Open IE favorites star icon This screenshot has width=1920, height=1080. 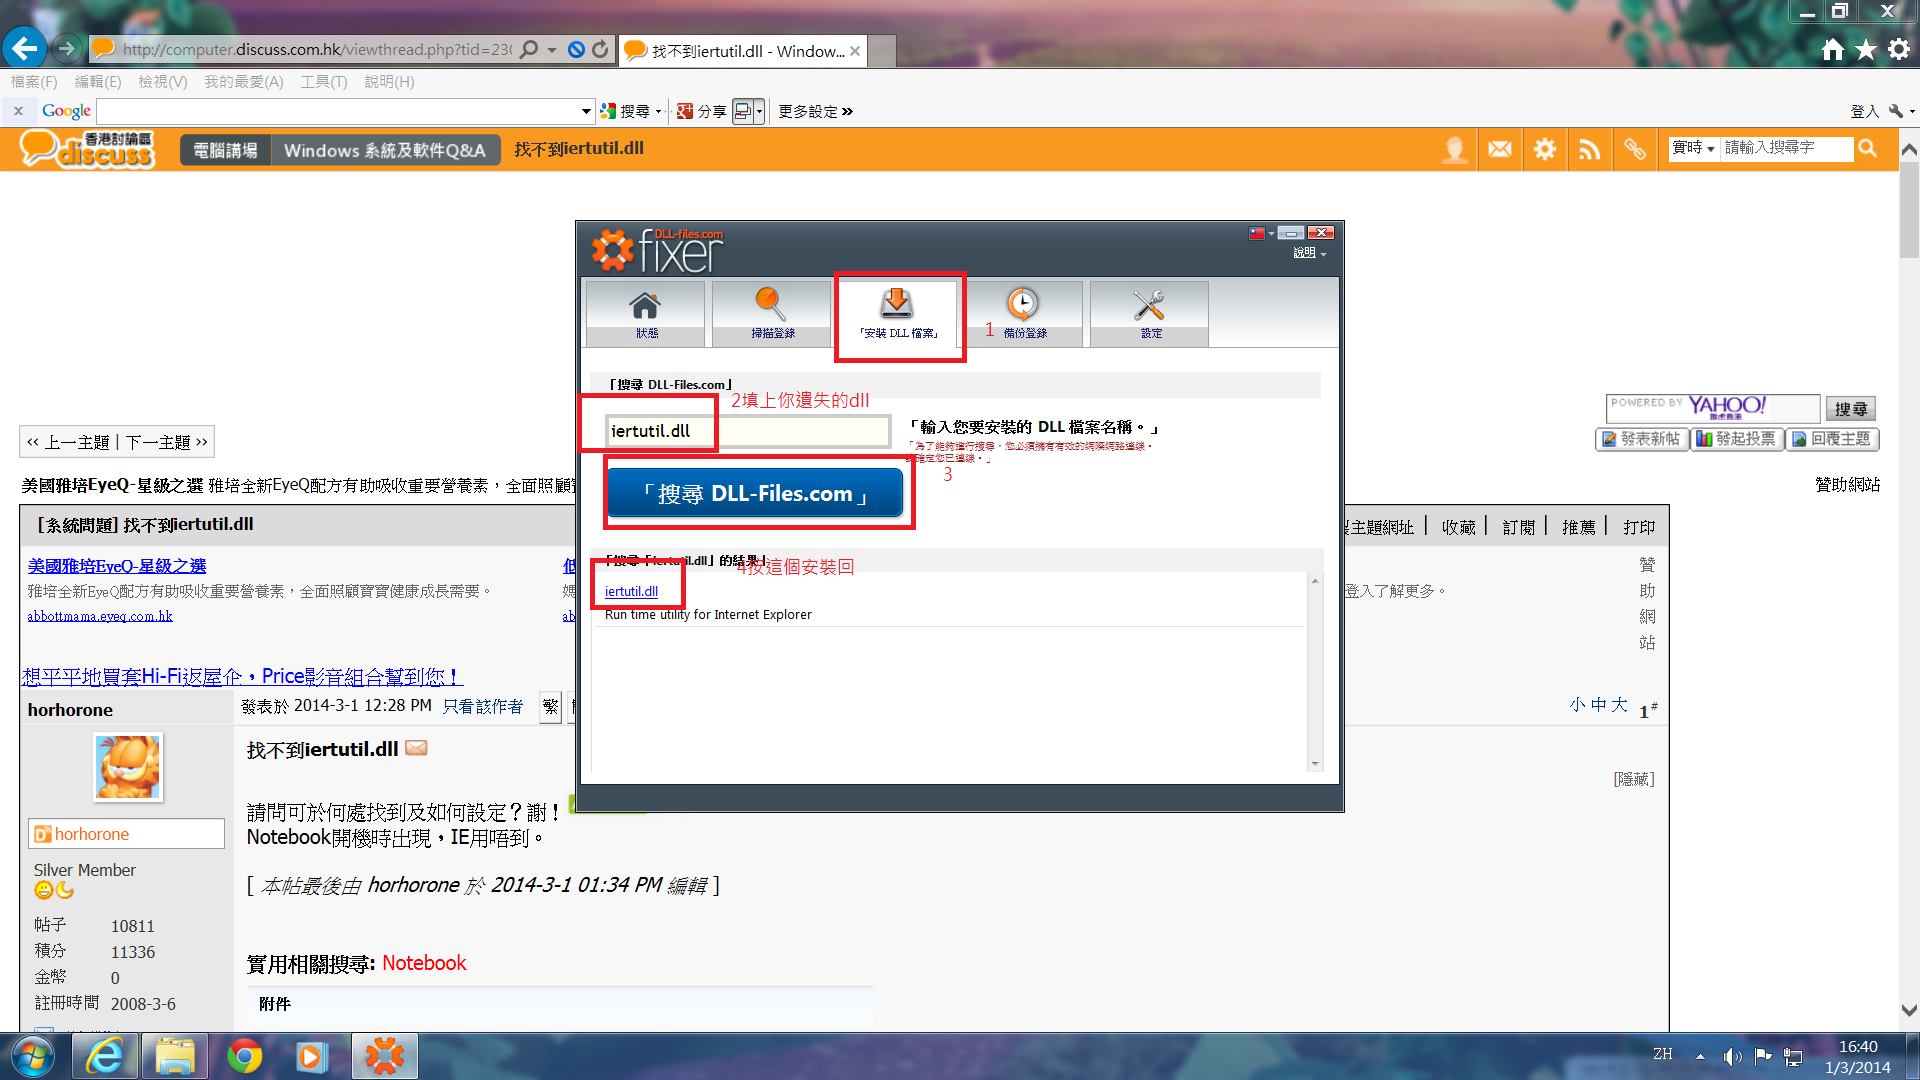(1865, 49)
